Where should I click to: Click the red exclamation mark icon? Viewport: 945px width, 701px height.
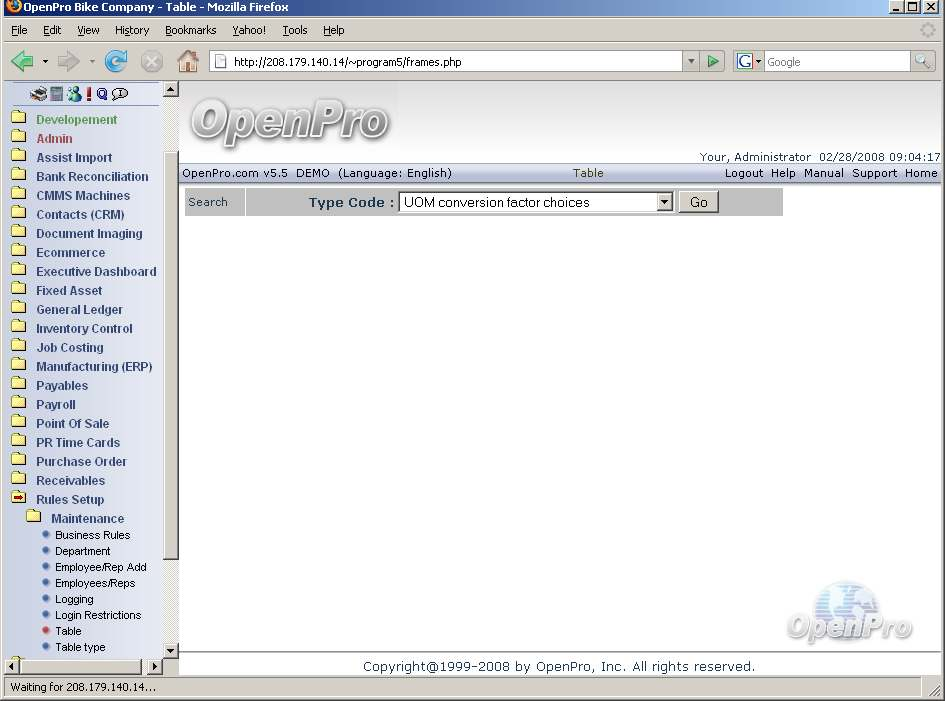click(x=88, y=94)
